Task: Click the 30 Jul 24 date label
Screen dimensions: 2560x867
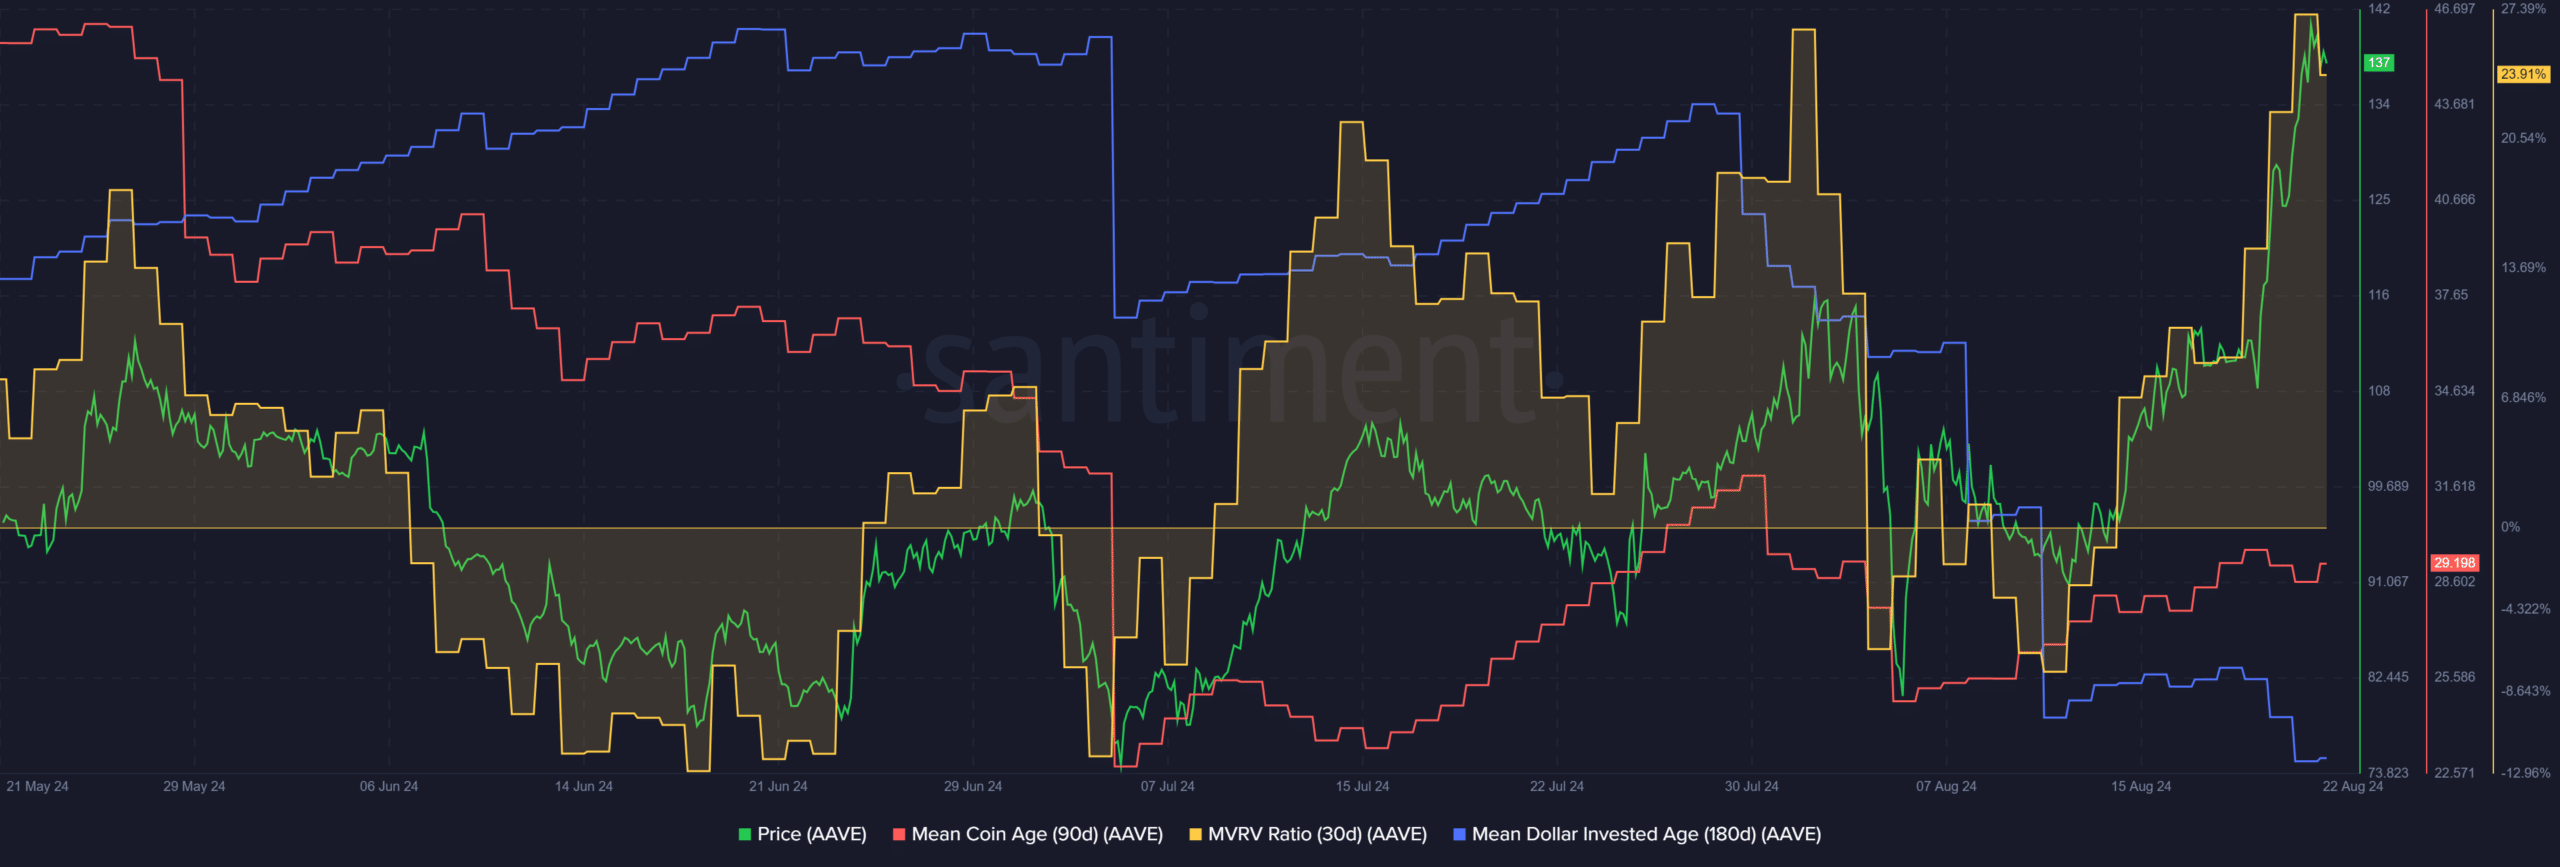Action: coord(1752,786)
